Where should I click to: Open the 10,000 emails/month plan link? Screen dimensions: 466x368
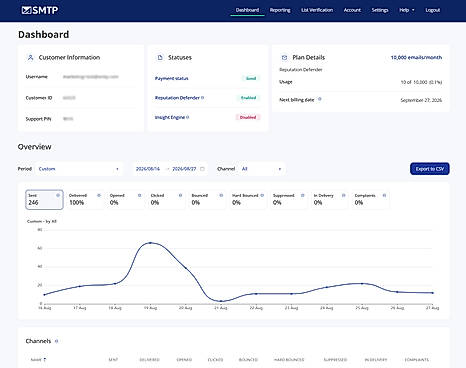pos(416,58)
